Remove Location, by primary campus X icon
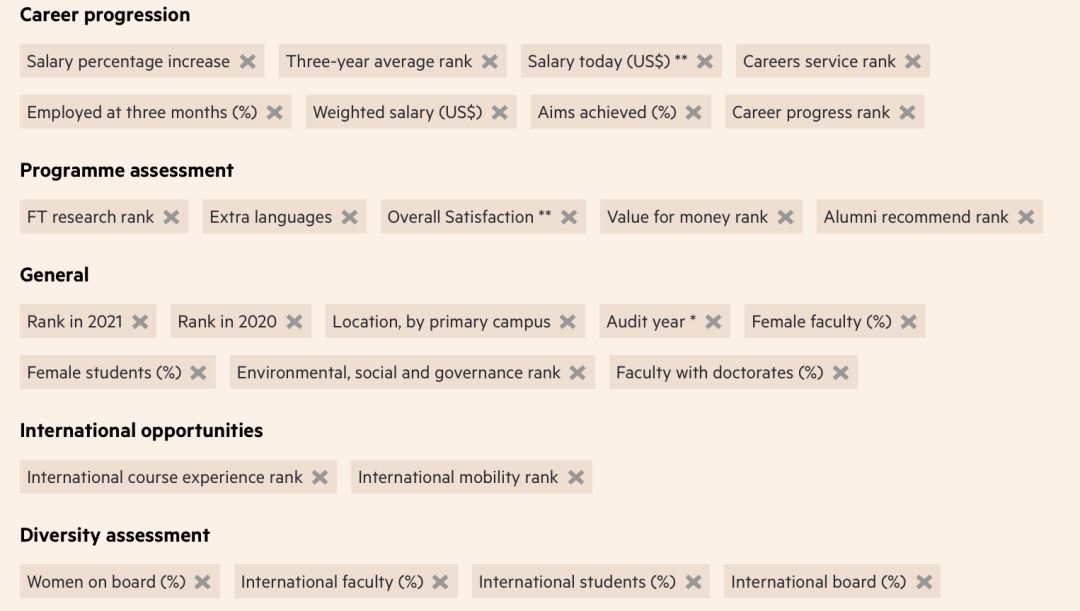The height and width of the screenshot is (611, 1080). point(568,321)
